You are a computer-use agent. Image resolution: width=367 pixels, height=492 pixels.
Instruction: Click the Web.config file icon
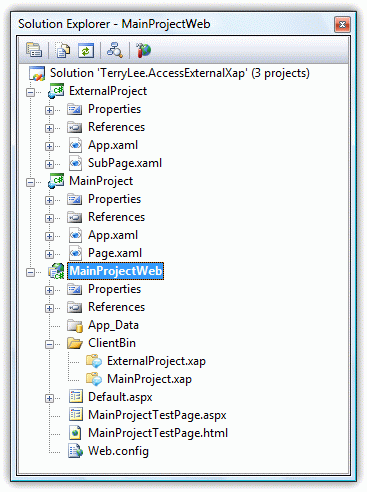point(75,451)
